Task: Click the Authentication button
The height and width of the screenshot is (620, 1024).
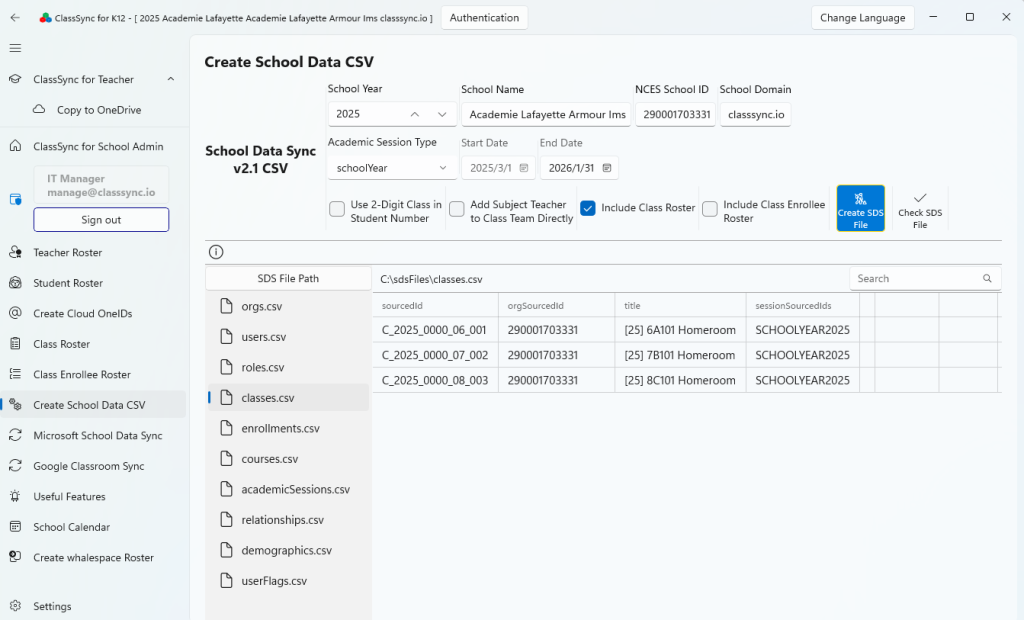Action: (485, 18)
